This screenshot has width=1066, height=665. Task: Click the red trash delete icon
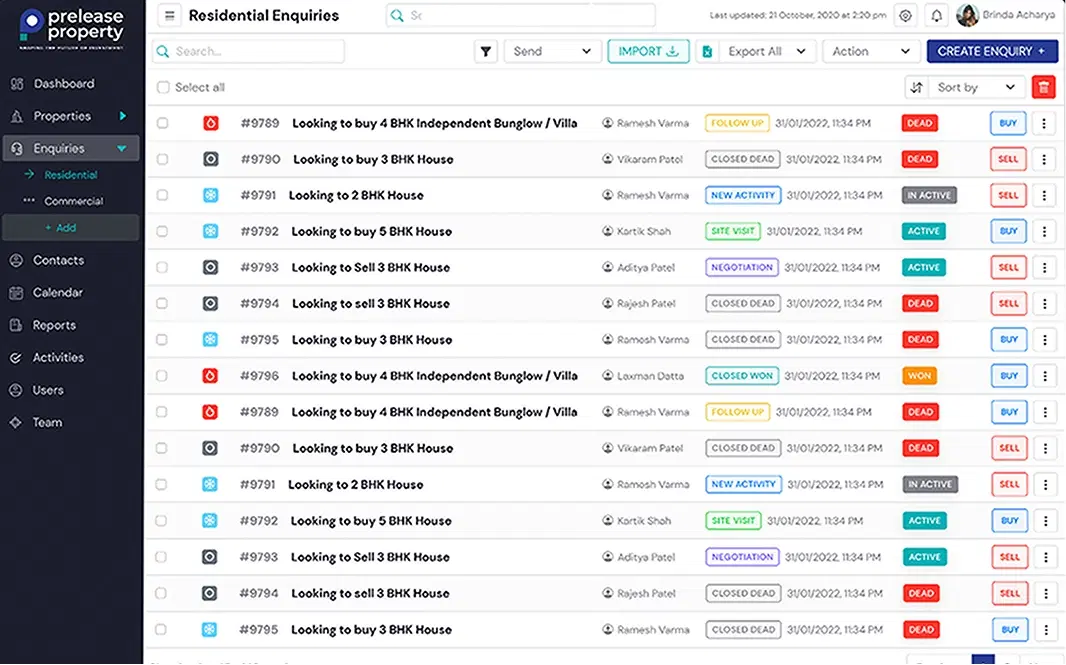pos(1044,88)
